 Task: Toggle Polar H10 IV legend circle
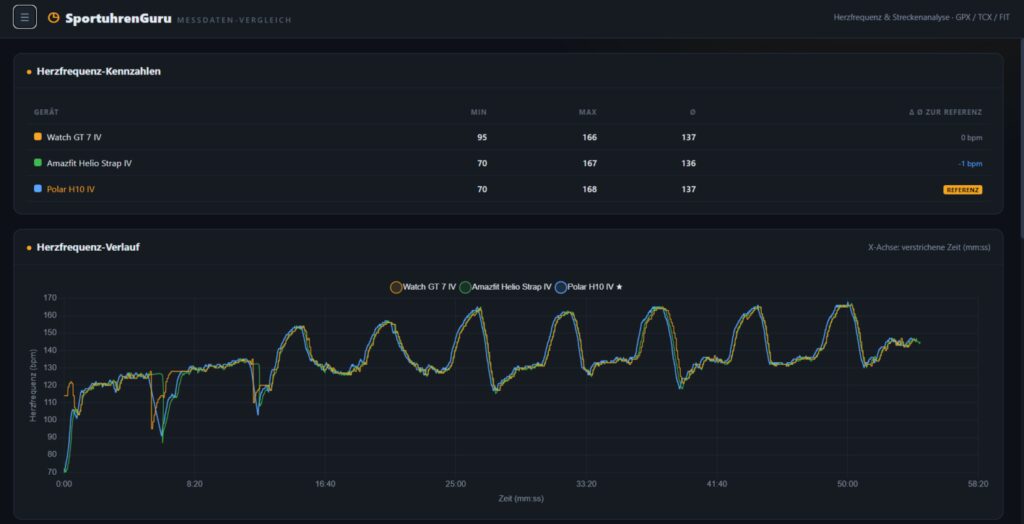(x=560, y=287)
